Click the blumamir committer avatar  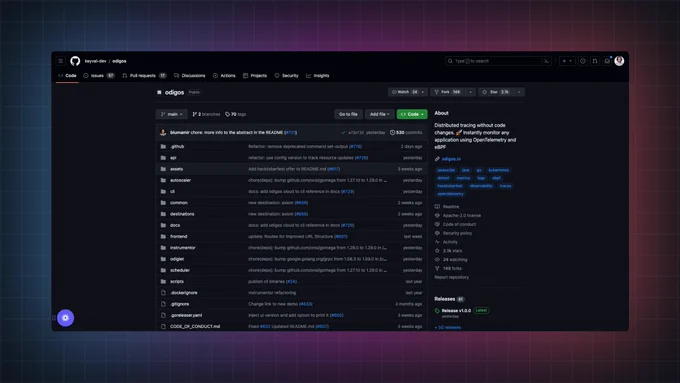(163, 133)
